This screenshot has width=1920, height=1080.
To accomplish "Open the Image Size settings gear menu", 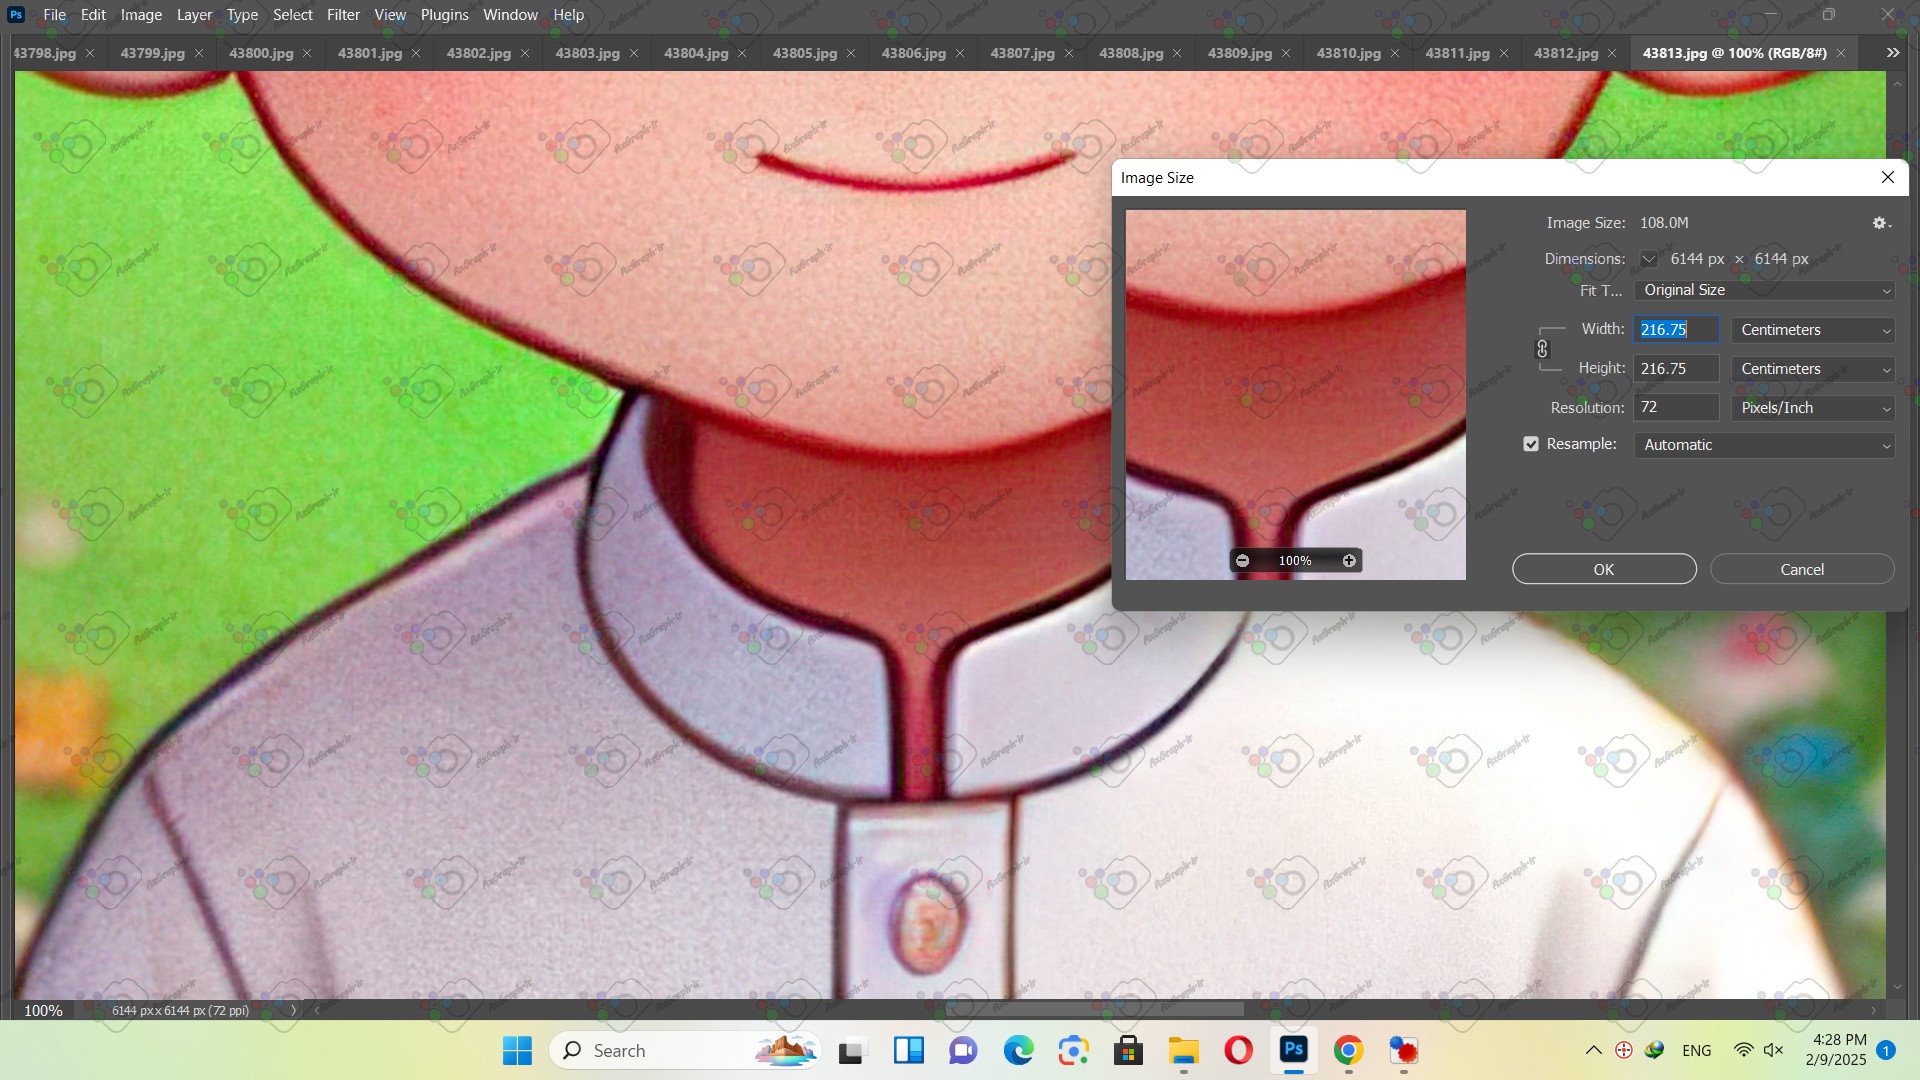I will 1881,223.
